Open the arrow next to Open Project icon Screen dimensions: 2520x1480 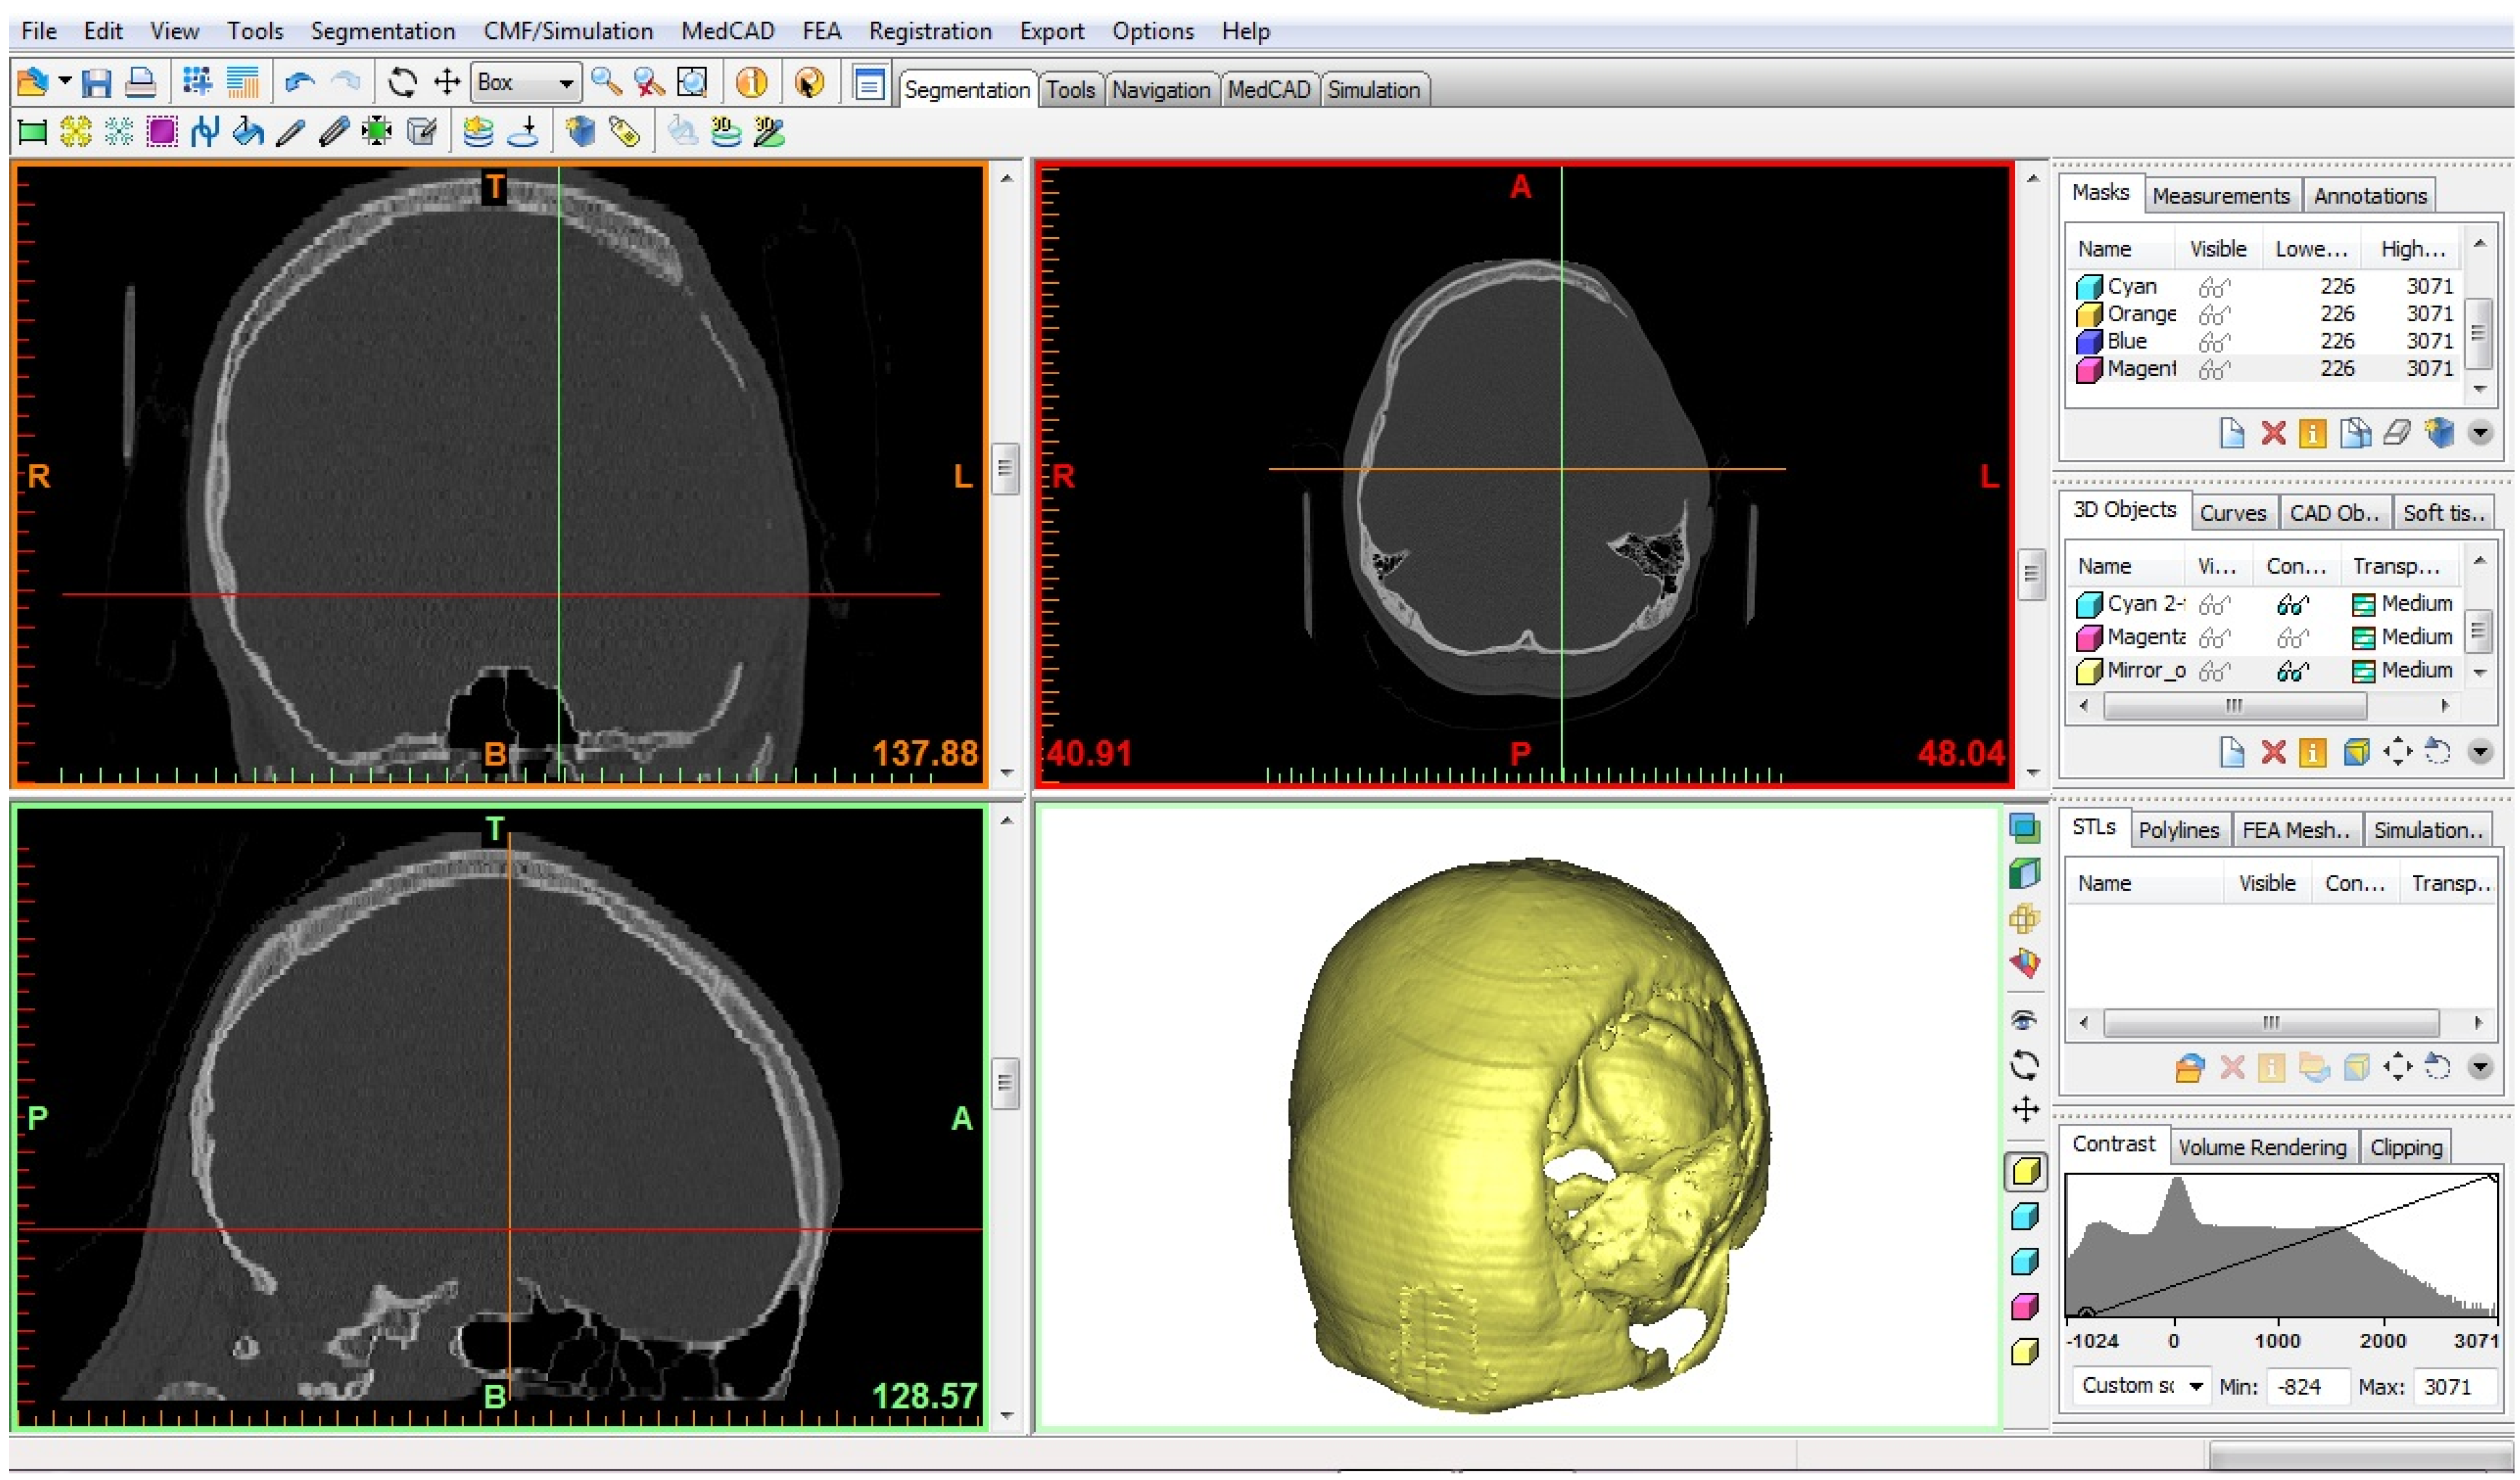coord(65,82)
